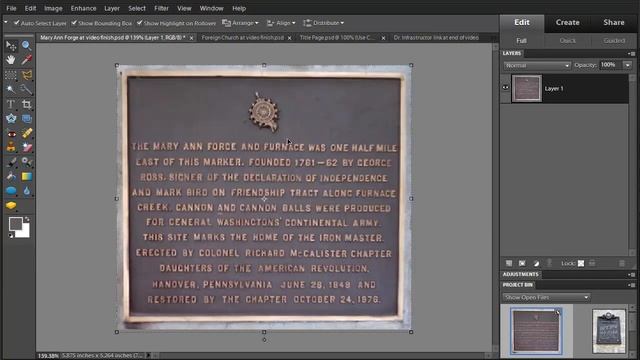The height and width of the screenshot is (360, 640).
Task: Select the Quick Selection brush tool
Action: [27, 89]
